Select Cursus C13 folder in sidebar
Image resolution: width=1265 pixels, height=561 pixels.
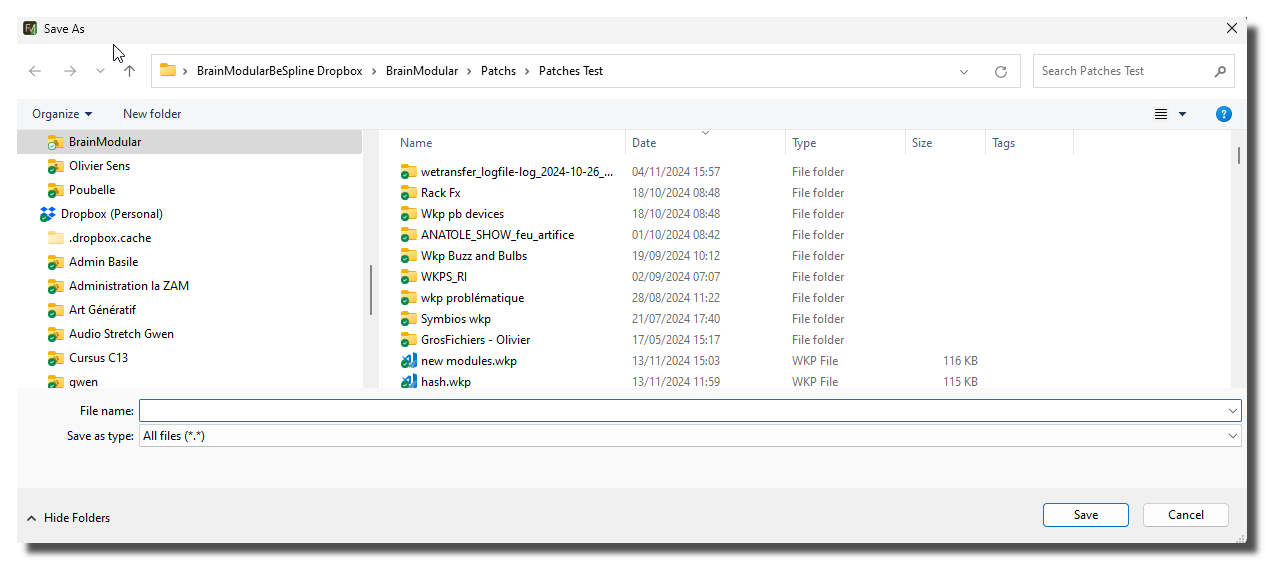[x=98, y=358]
